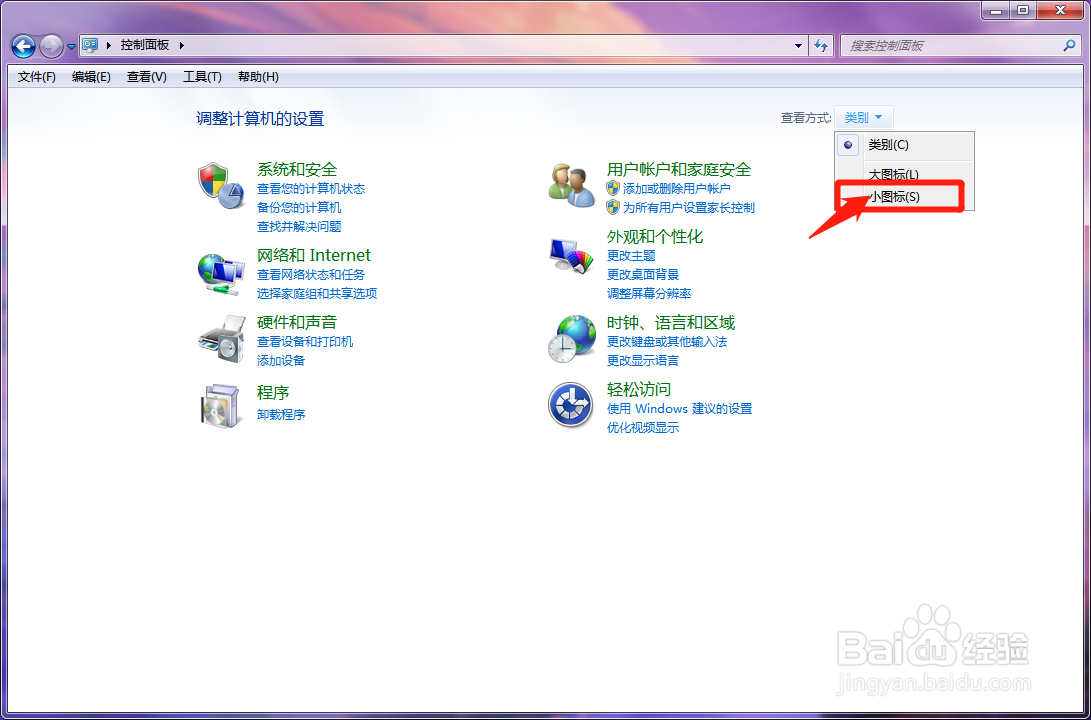Expand breadcrumb arrow before 控制面板
The width and height of the screenshot is (1091, 720).
tap(109, 45)
